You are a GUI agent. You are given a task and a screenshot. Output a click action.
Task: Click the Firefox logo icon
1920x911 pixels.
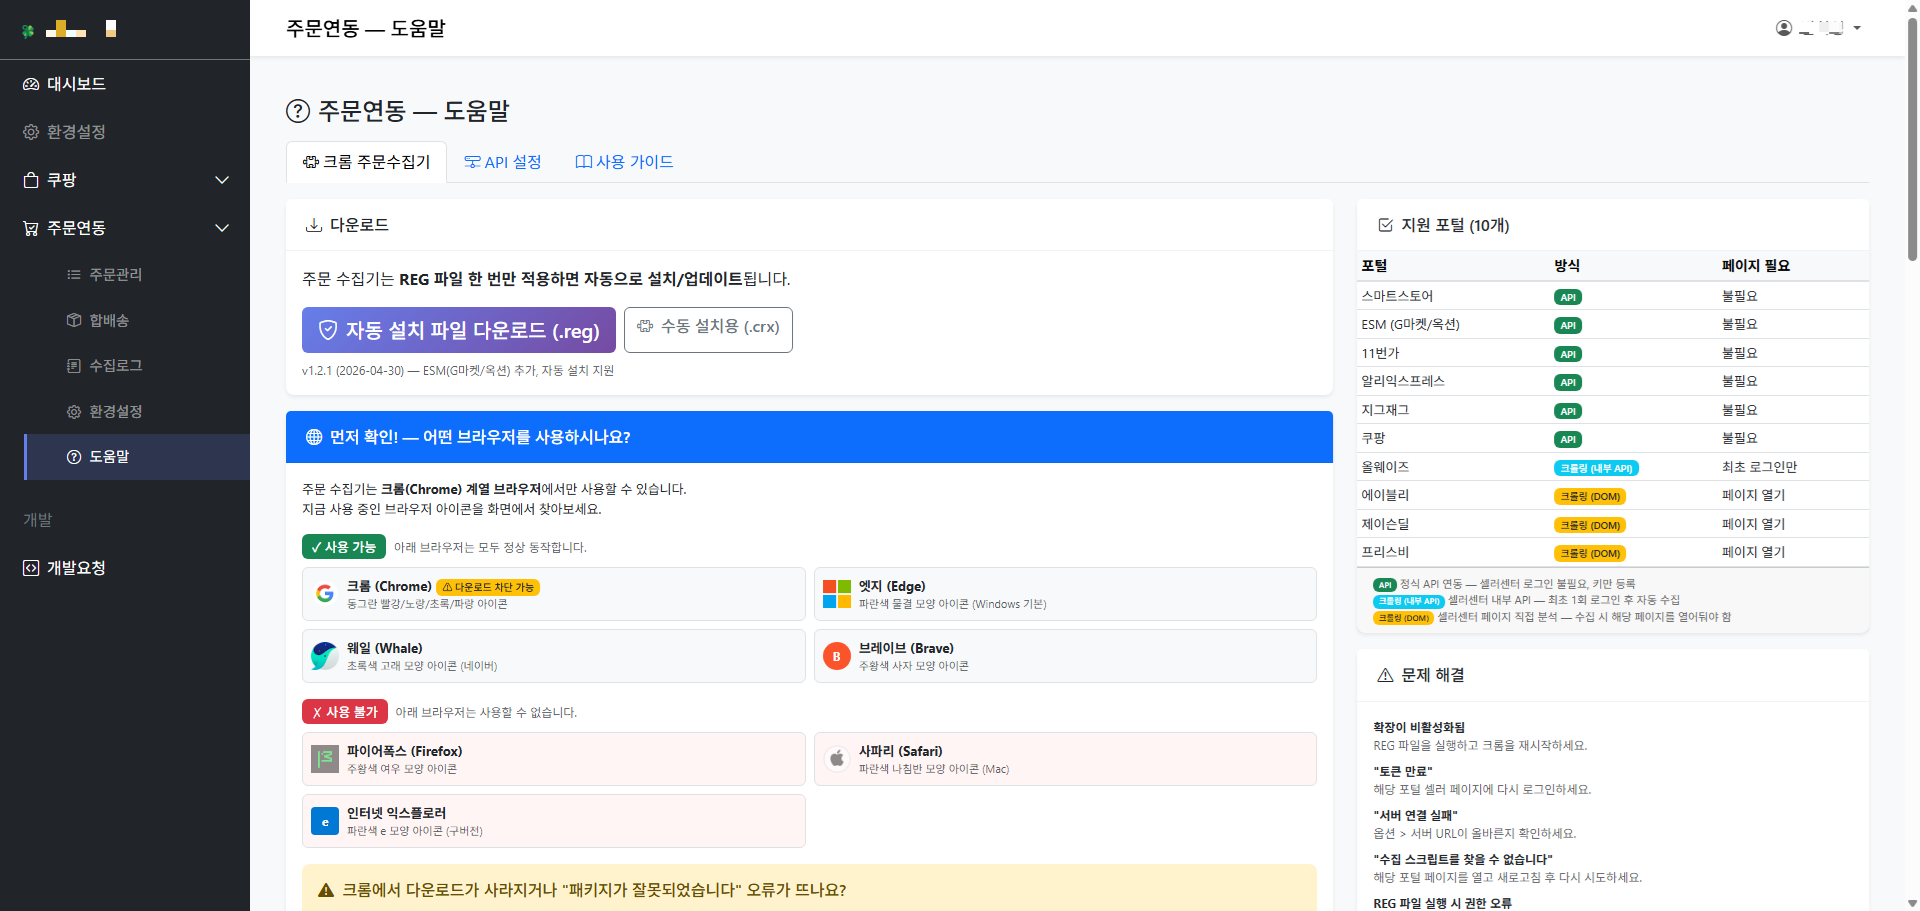325,759
